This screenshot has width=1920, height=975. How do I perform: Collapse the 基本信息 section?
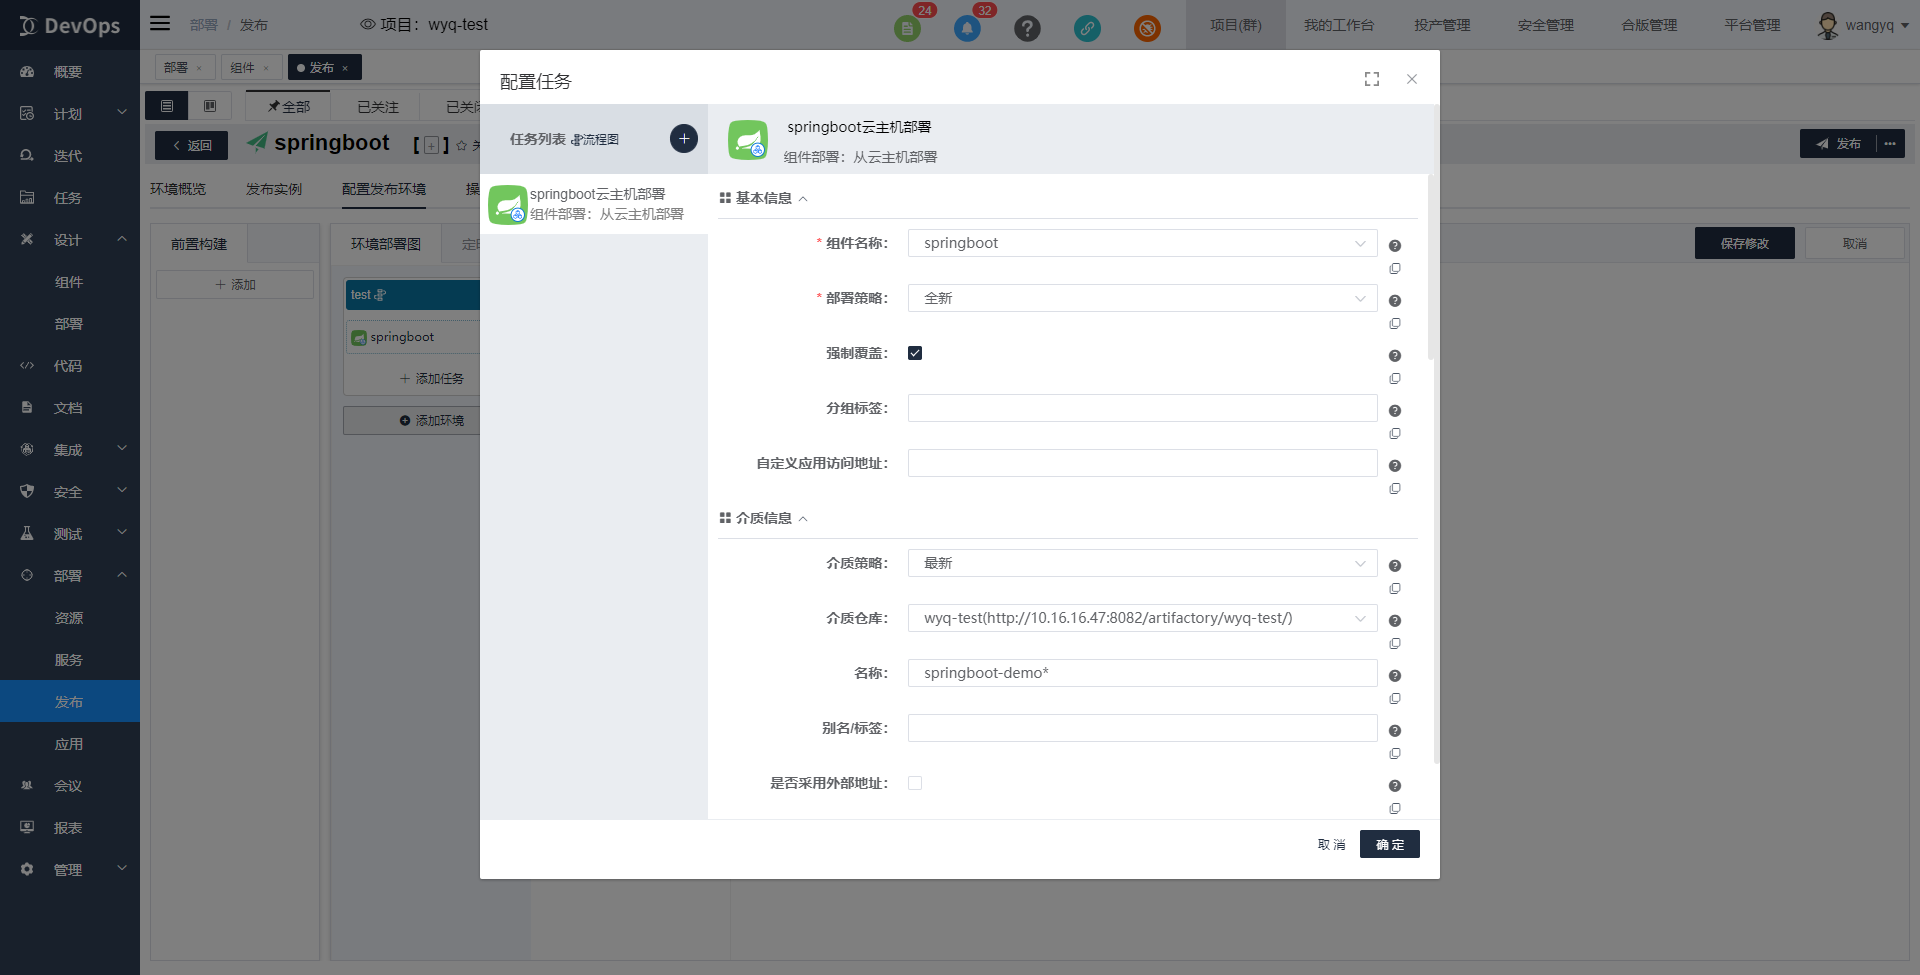[803, 198]
